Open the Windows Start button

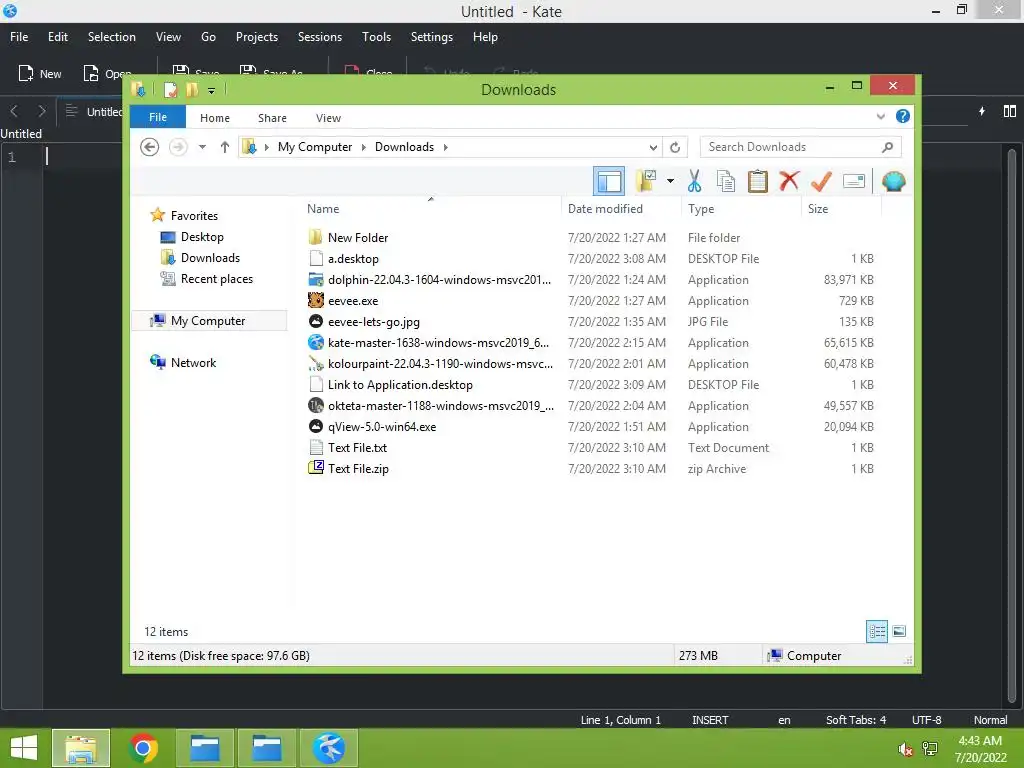pos(24,748)
